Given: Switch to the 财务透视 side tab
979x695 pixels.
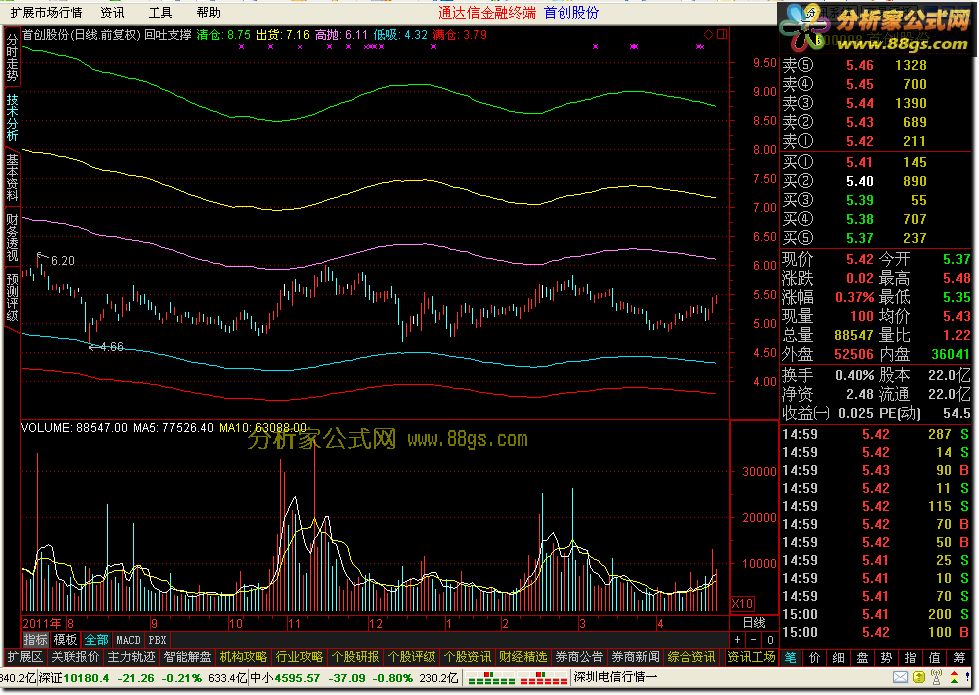Looking at the screenshot, I should click(12, 237).
